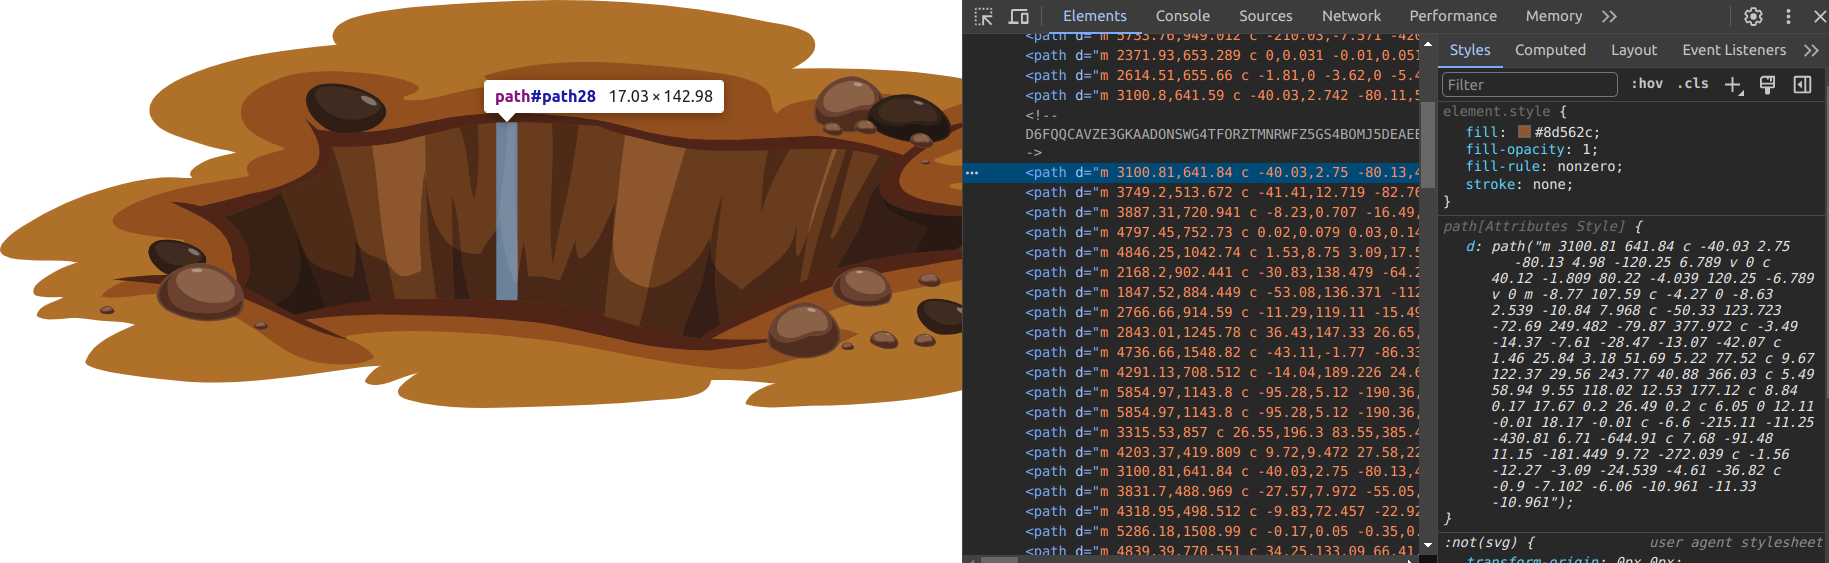Show more DevTools tabs after Memory

pyautogui.click(x=1609, y=16)
